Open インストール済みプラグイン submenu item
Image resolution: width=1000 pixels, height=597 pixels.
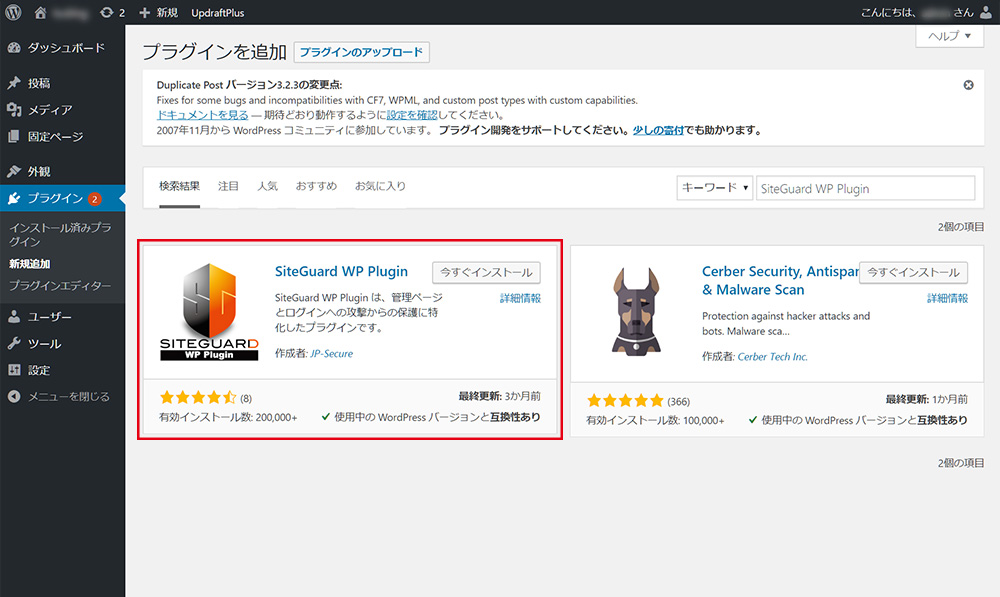click(x=60, y=234)
